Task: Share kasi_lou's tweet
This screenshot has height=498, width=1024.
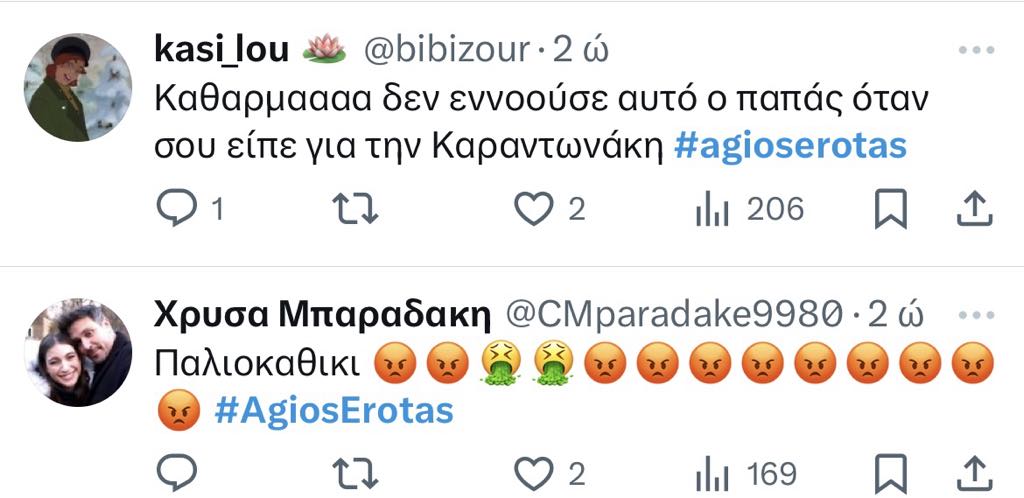Action: tap(975, 209)
